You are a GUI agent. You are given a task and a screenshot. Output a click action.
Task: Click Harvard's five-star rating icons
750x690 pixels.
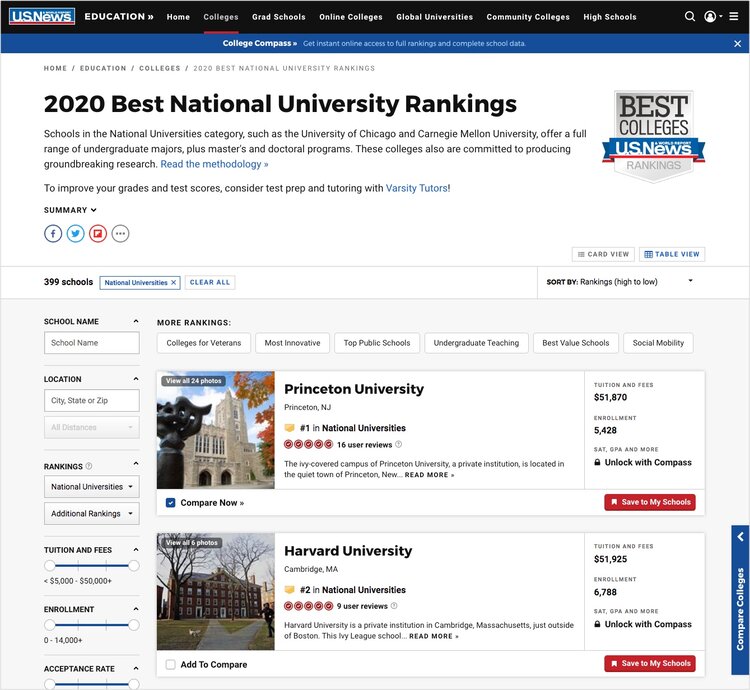coord(309,606)
